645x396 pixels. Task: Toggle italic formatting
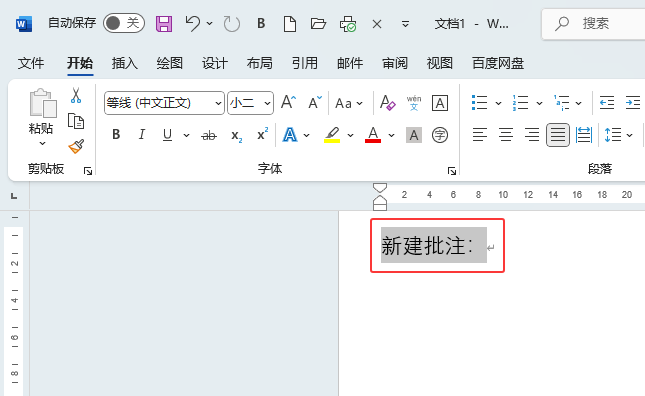pyautogui.click(x=142, y=134)
